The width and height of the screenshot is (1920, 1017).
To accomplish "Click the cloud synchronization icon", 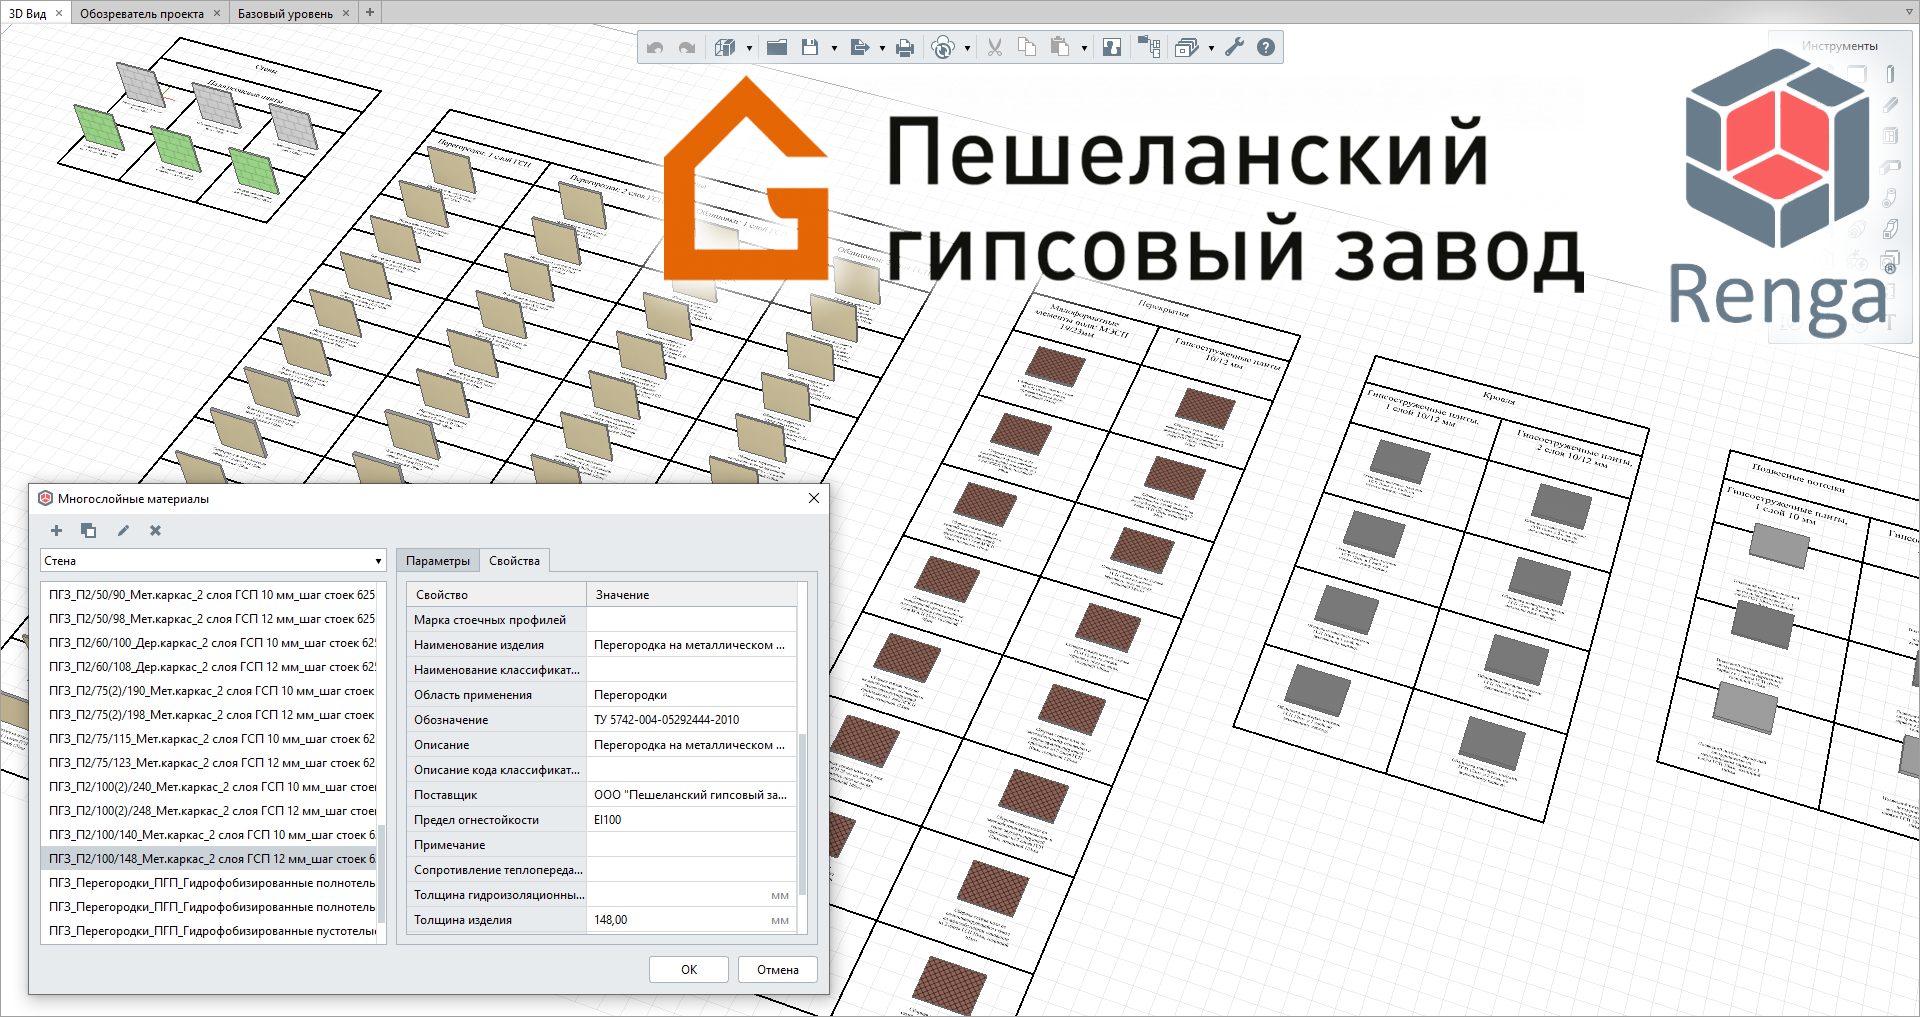I will (942, 47).
